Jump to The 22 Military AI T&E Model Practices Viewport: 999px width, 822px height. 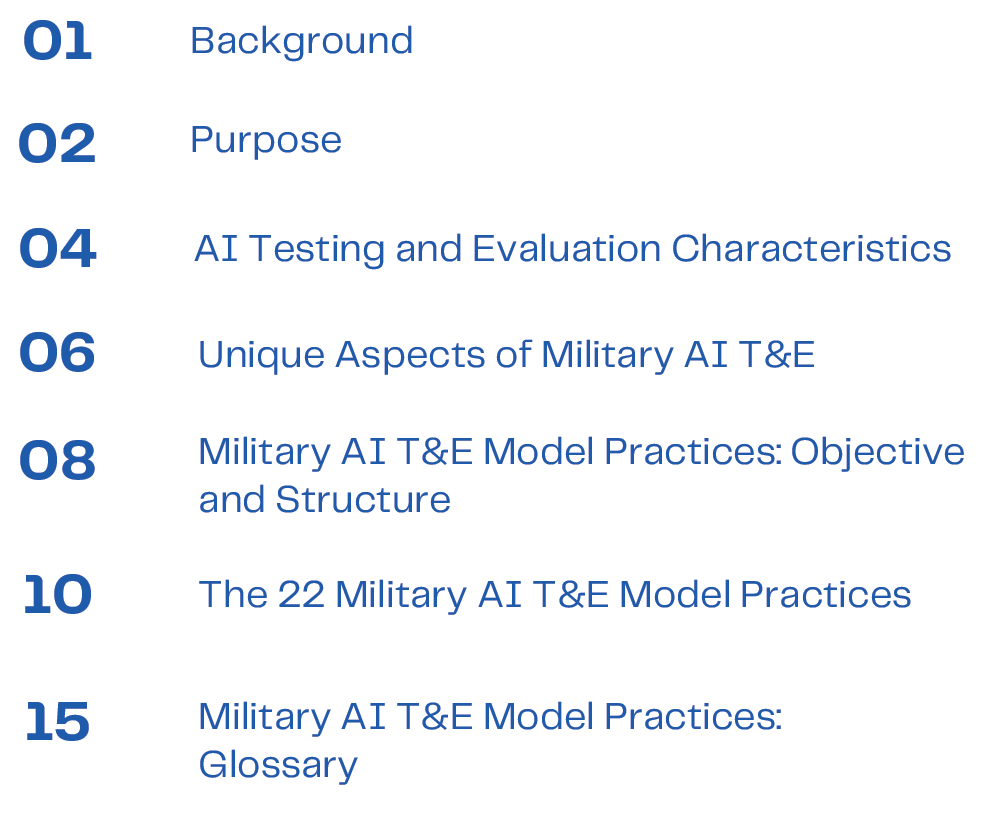[x=554, y=595]
